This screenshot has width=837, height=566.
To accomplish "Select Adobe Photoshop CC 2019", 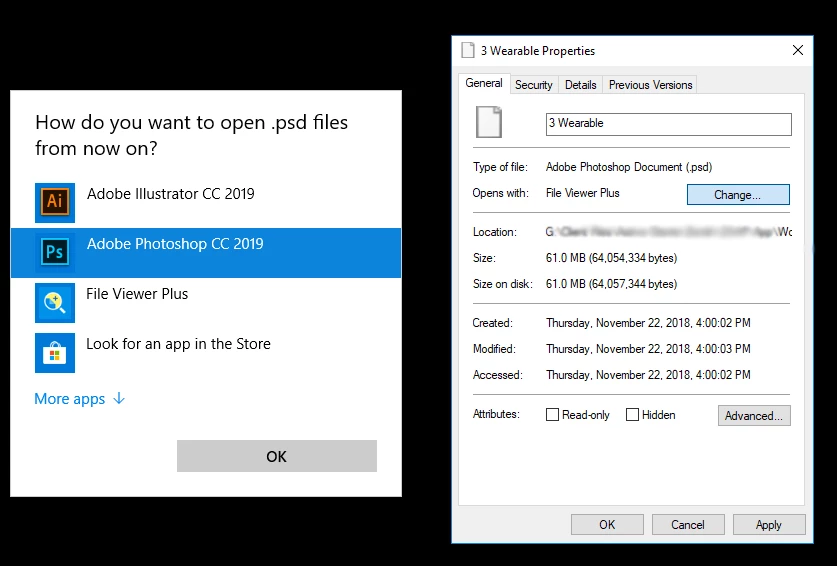I will point(206,253).
